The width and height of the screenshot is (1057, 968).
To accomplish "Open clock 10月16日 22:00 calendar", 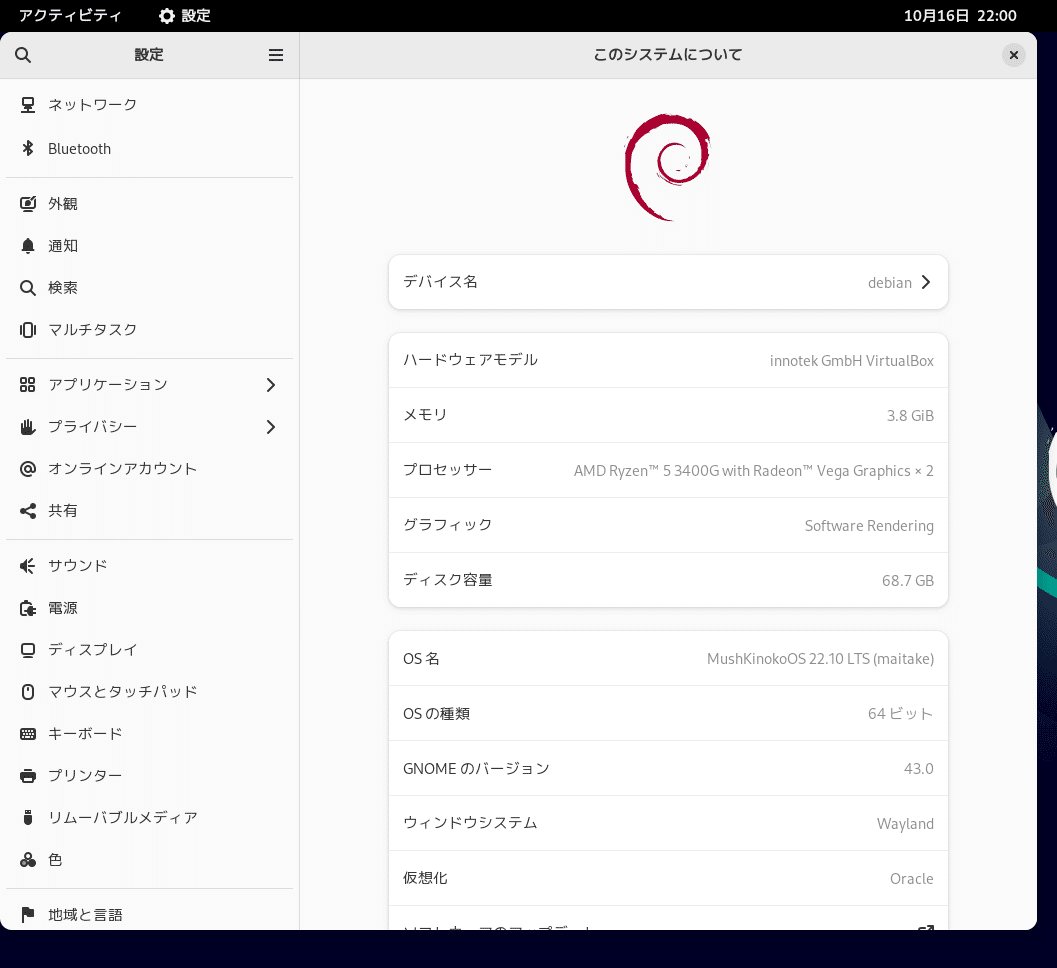I will click(960, 16).
